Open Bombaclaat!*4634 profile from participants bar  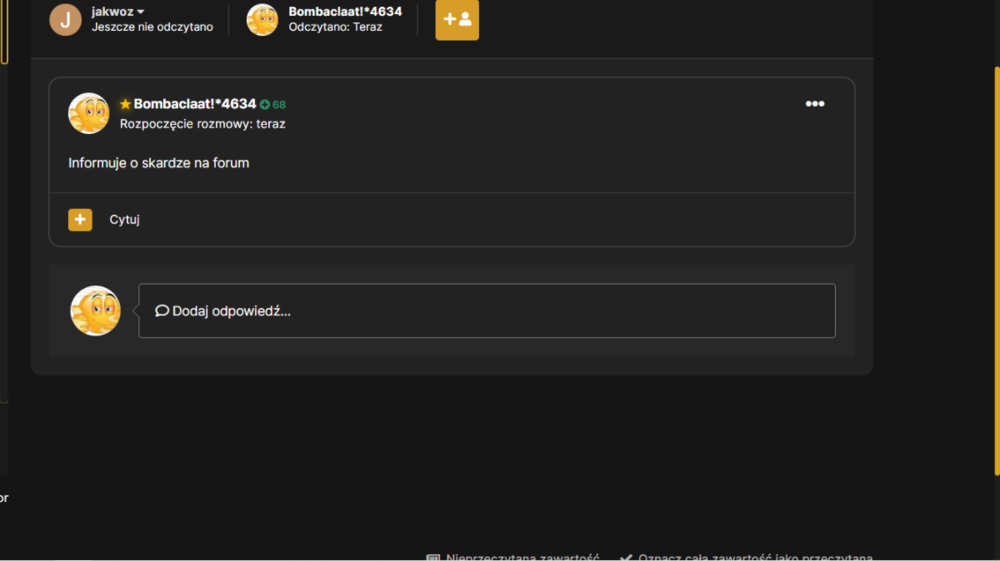click(x=345, y=11)
